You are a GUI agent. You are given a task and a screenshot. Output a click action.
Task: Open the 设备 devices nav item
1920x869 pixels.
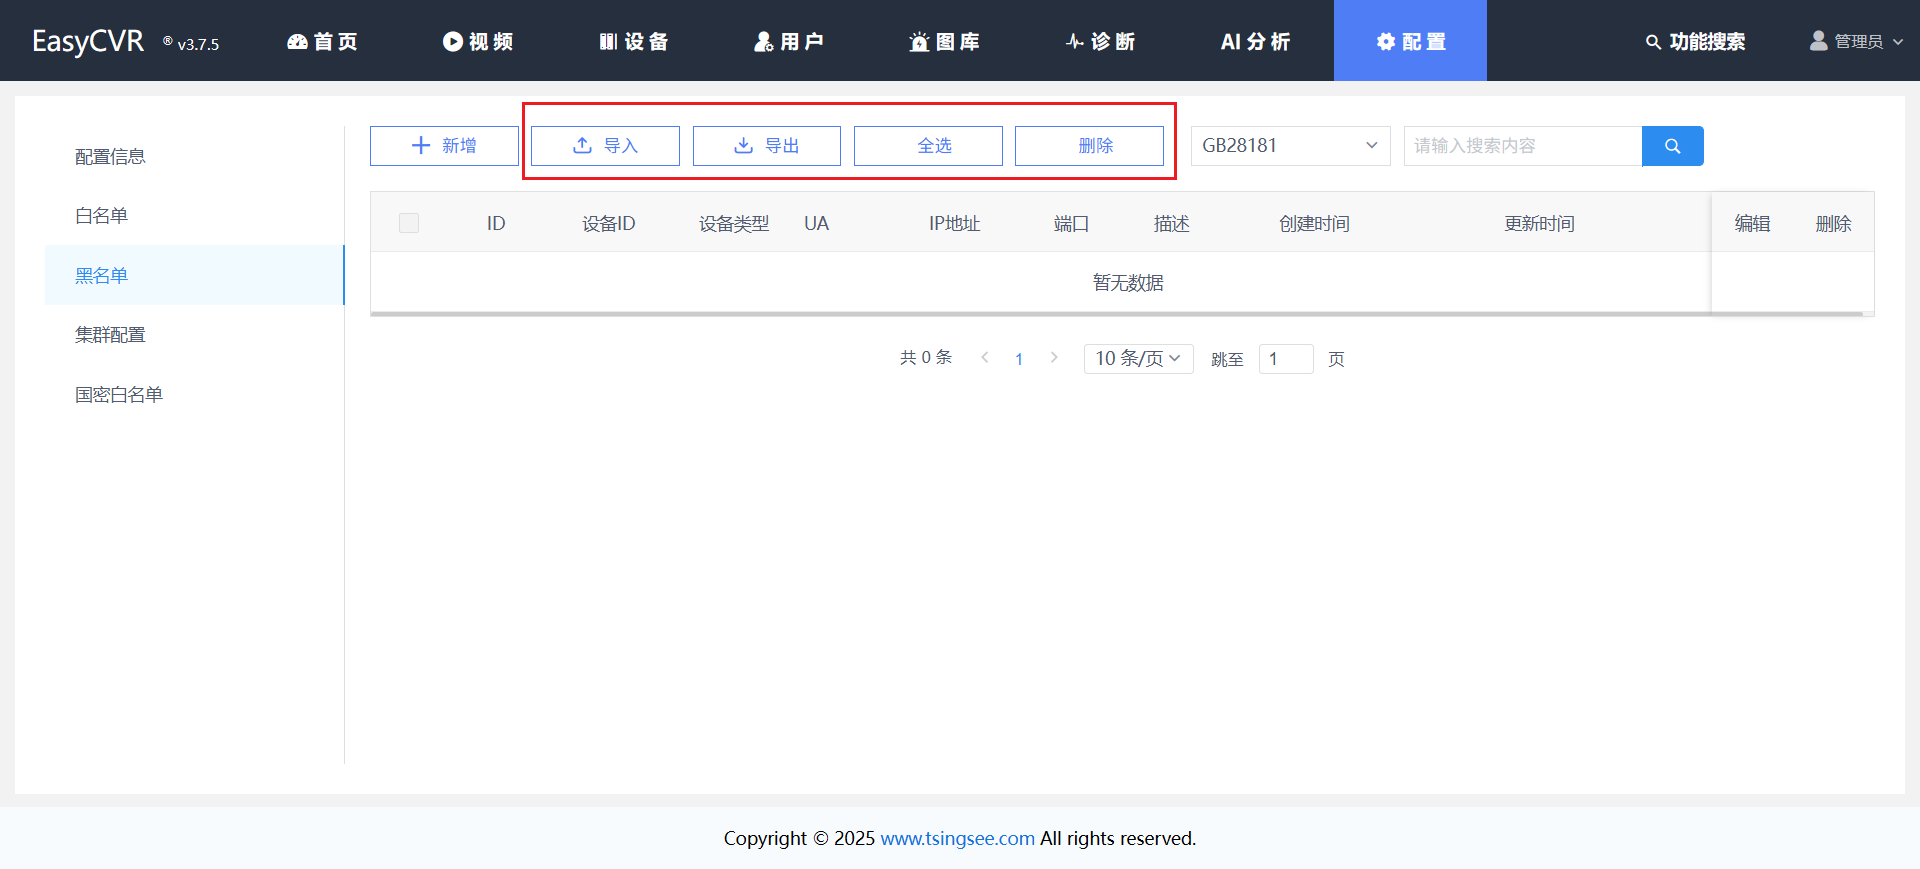pos(634,41)
